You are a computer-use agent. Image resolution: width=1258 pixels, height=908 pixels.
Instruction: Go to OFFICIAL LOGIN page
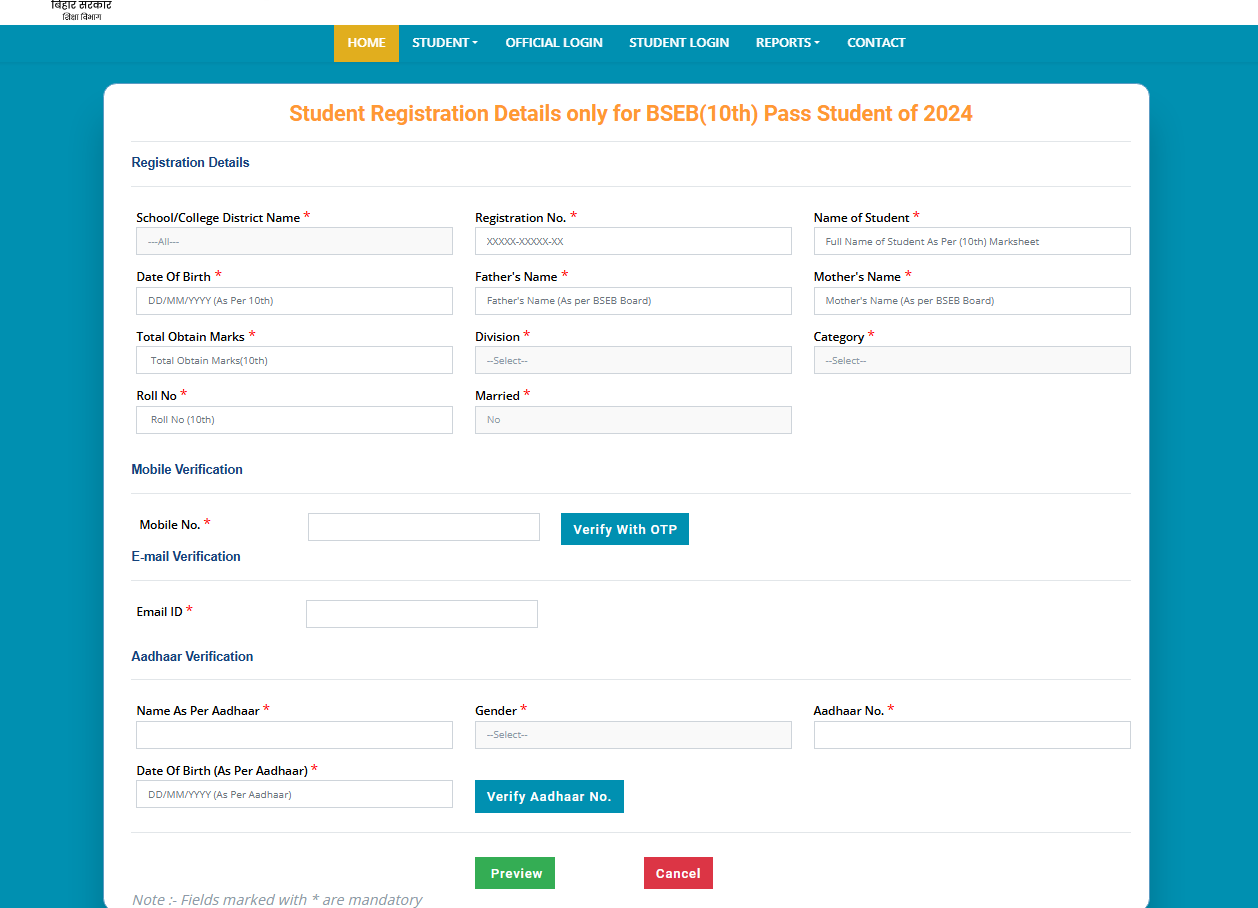coord(554,43)
